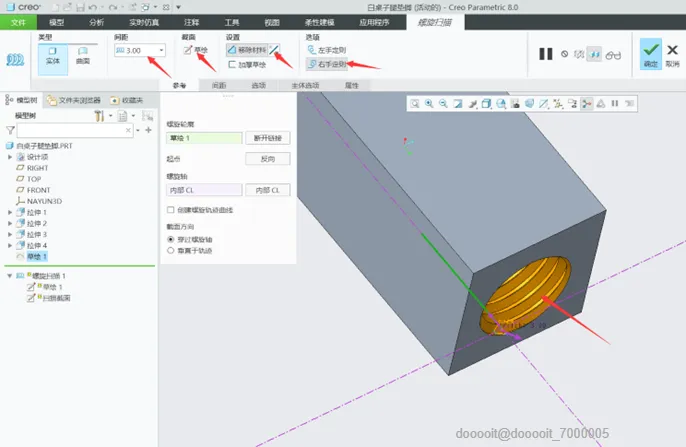Expand the 拉伸 1 feature node
The image size is (686, 447).
(x=10, y=212)
